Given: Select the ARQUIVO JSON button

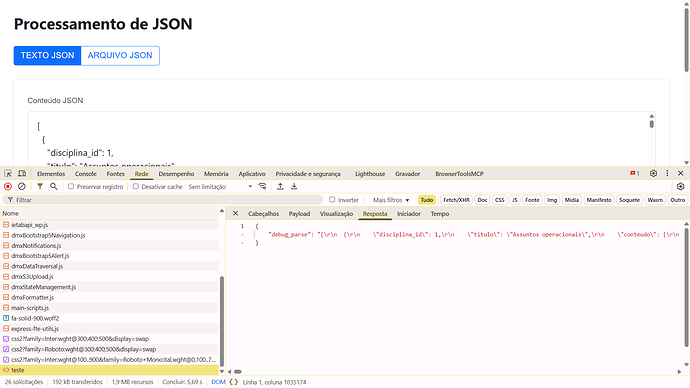Looking at the screenshot, I should (x=120, y=55).
